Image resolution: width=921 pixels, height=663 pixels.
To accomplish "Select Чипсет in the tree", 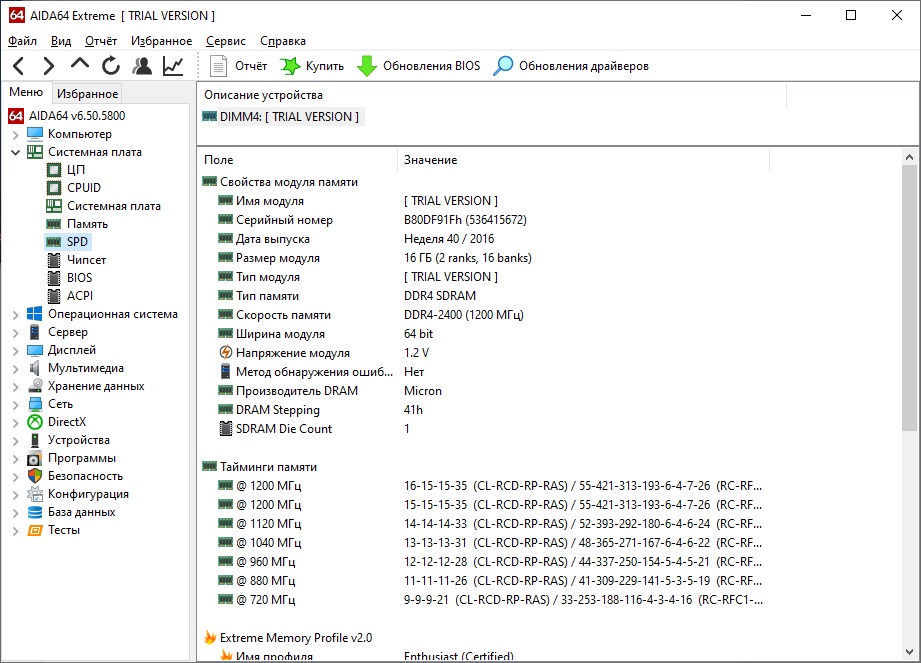I will (x=86, y=260).
